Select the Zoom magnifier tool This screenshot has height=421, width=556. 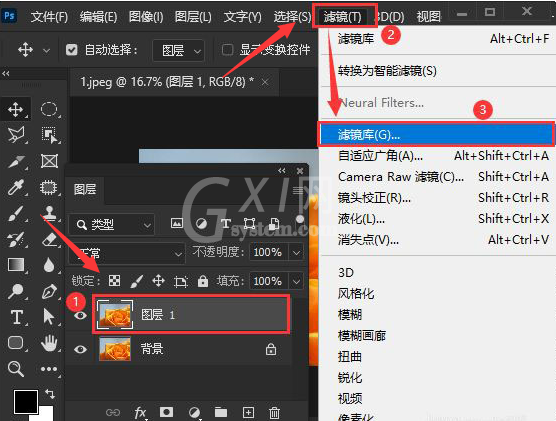pos(16,369)
